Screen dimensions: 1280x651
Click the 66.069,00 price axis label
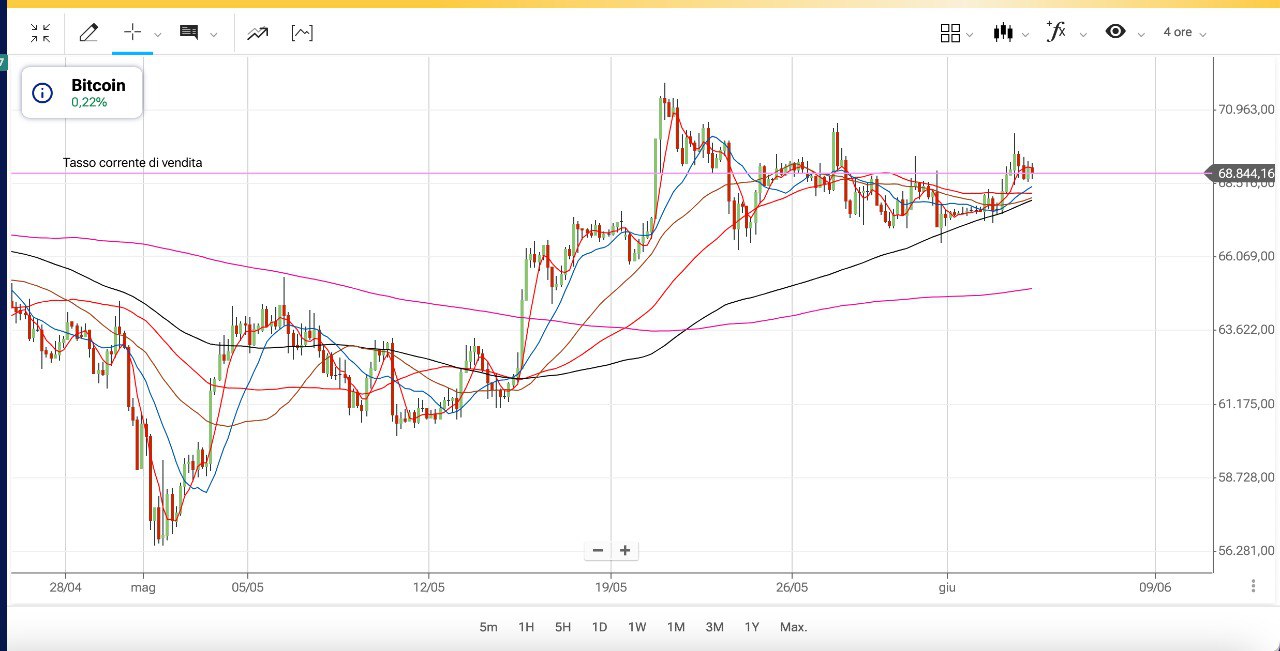pyautogui.click(x=1246, y=256)
